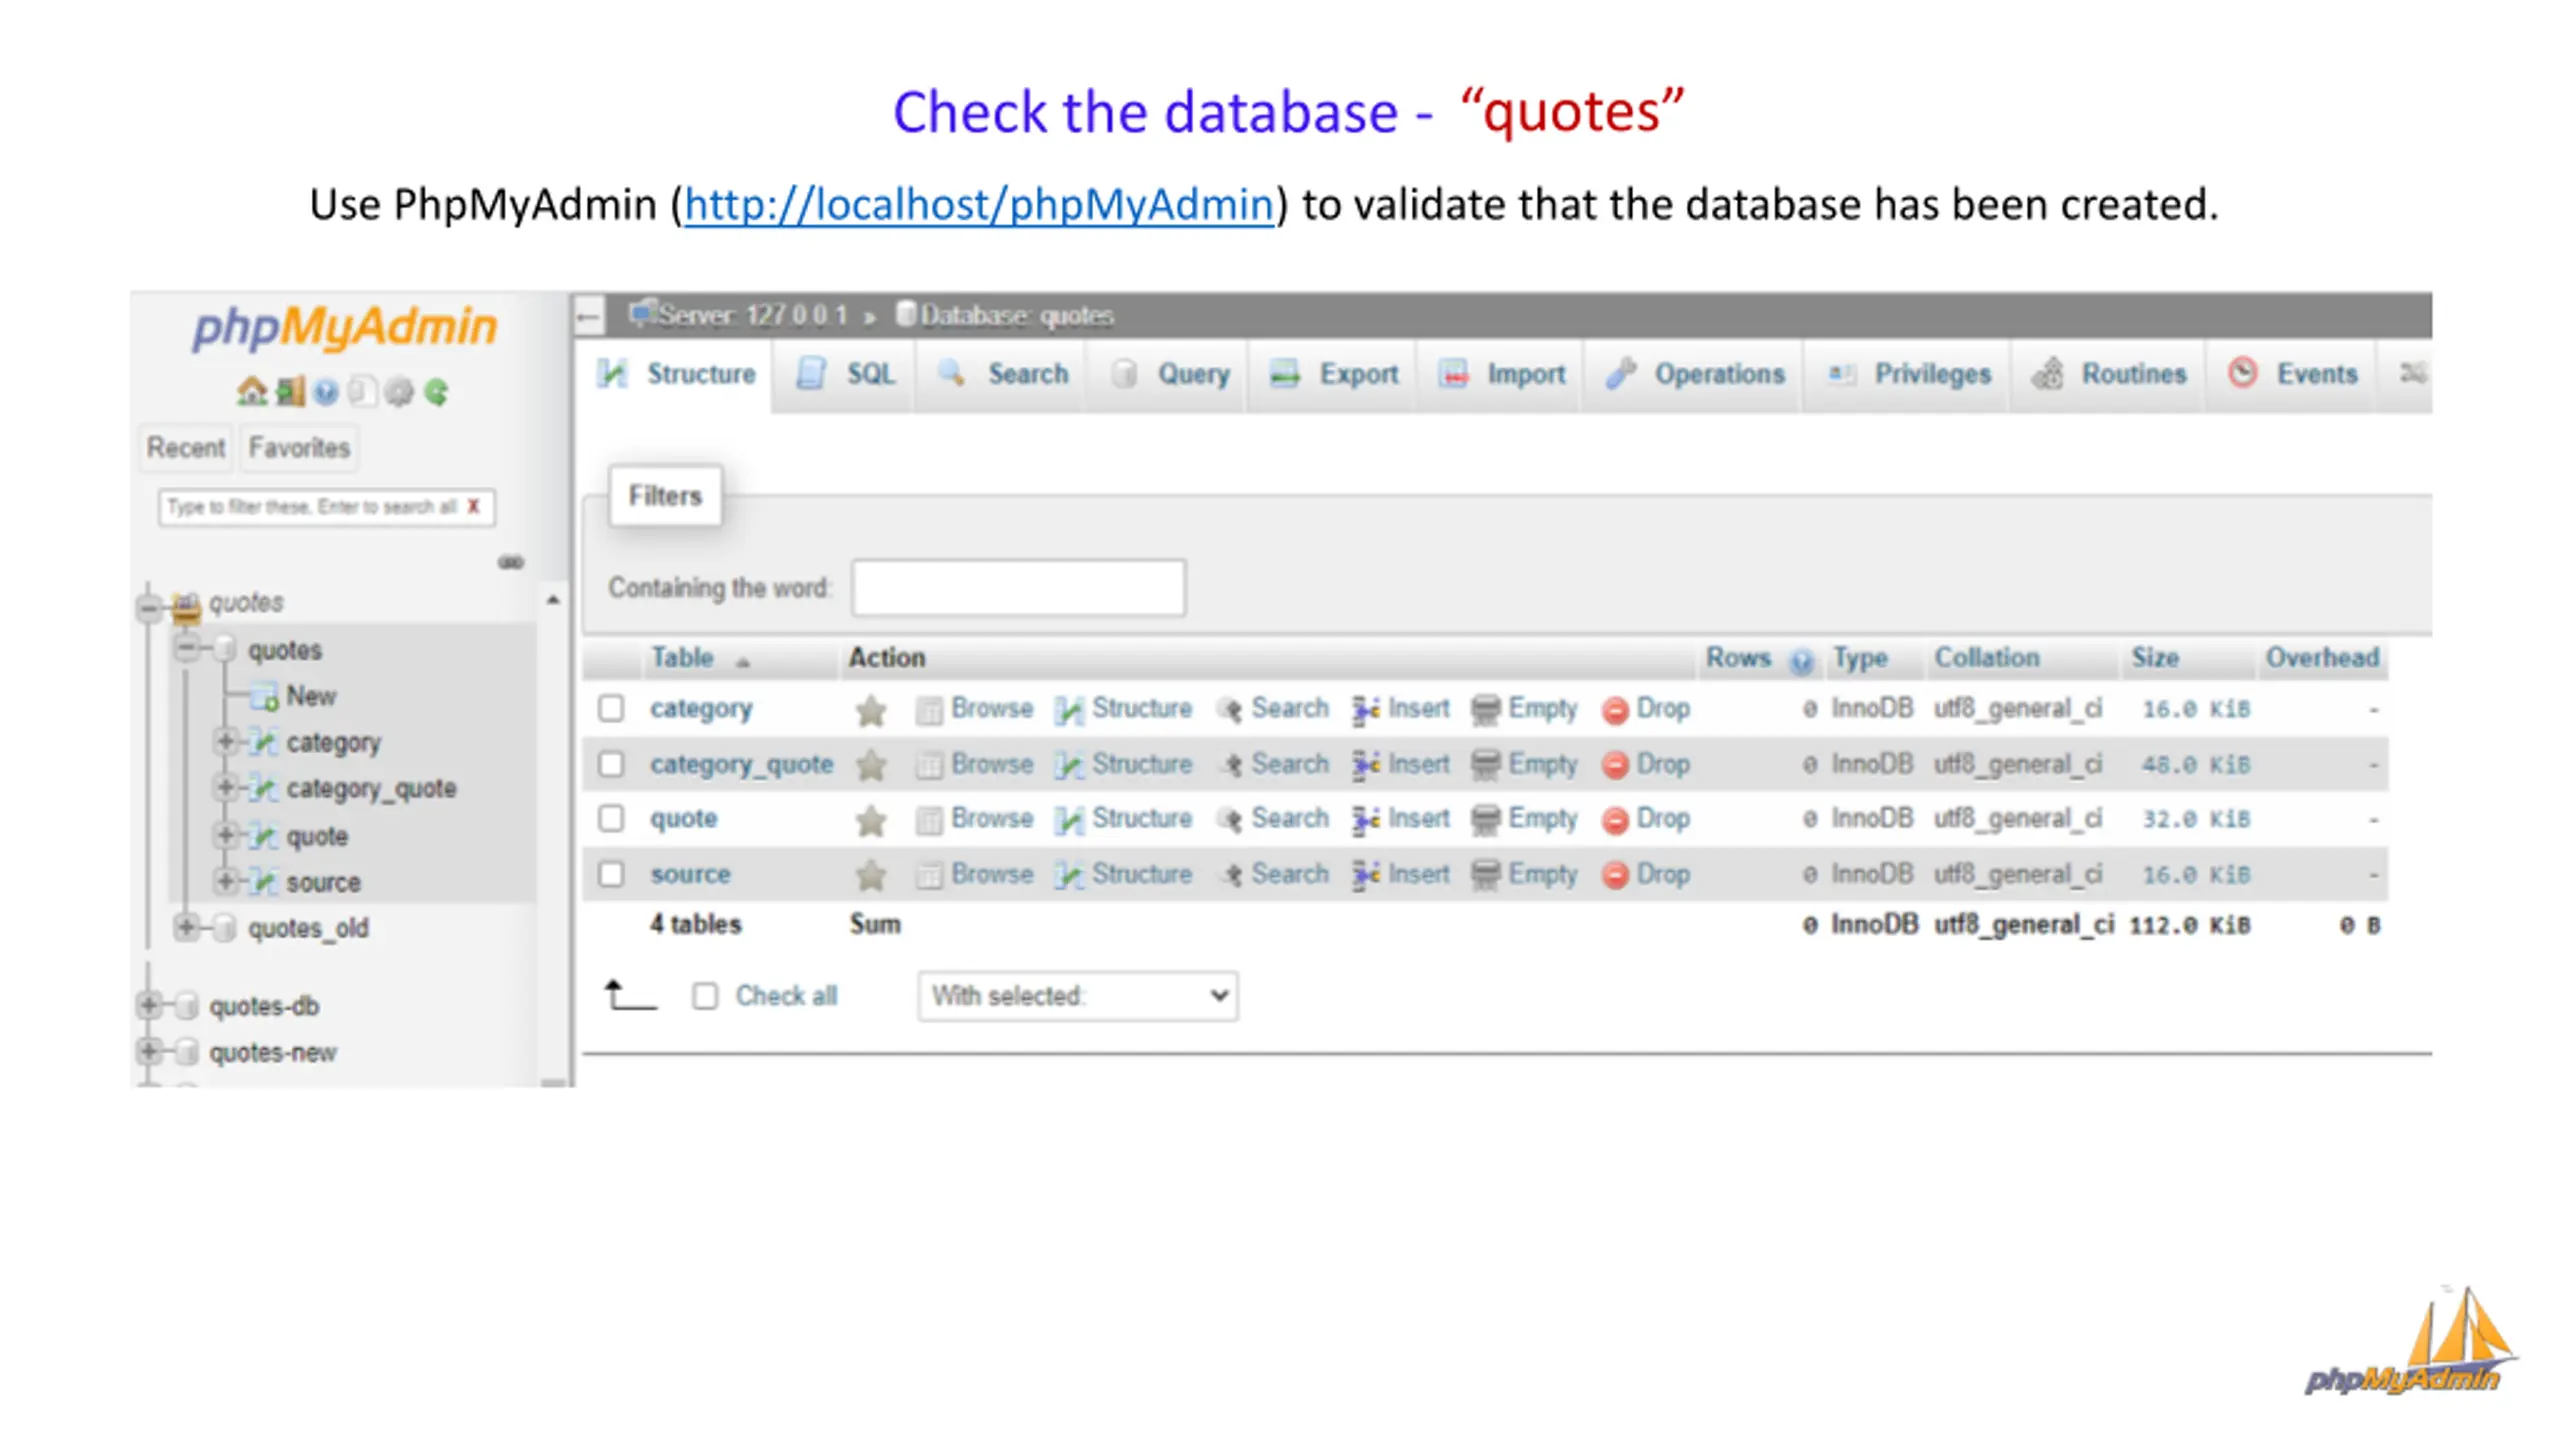The image size is (2560, 1440).
Task: Click Empty icon for quote table
Action: pyautogui.click(x=1486, y=819)
